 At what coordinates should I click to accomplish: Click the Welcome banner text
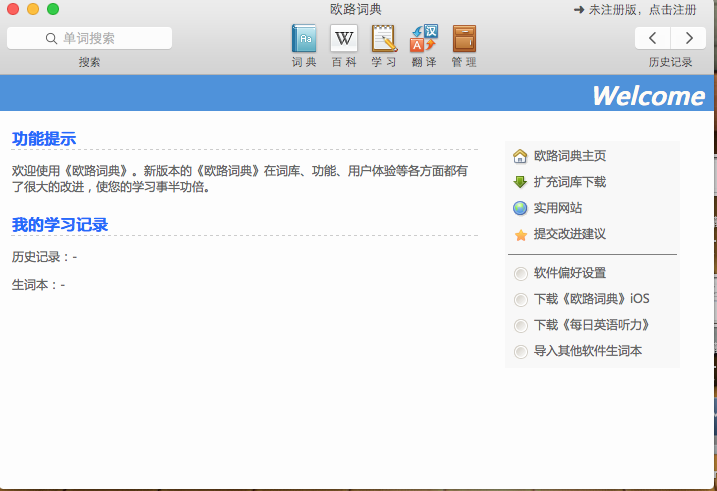648,96
